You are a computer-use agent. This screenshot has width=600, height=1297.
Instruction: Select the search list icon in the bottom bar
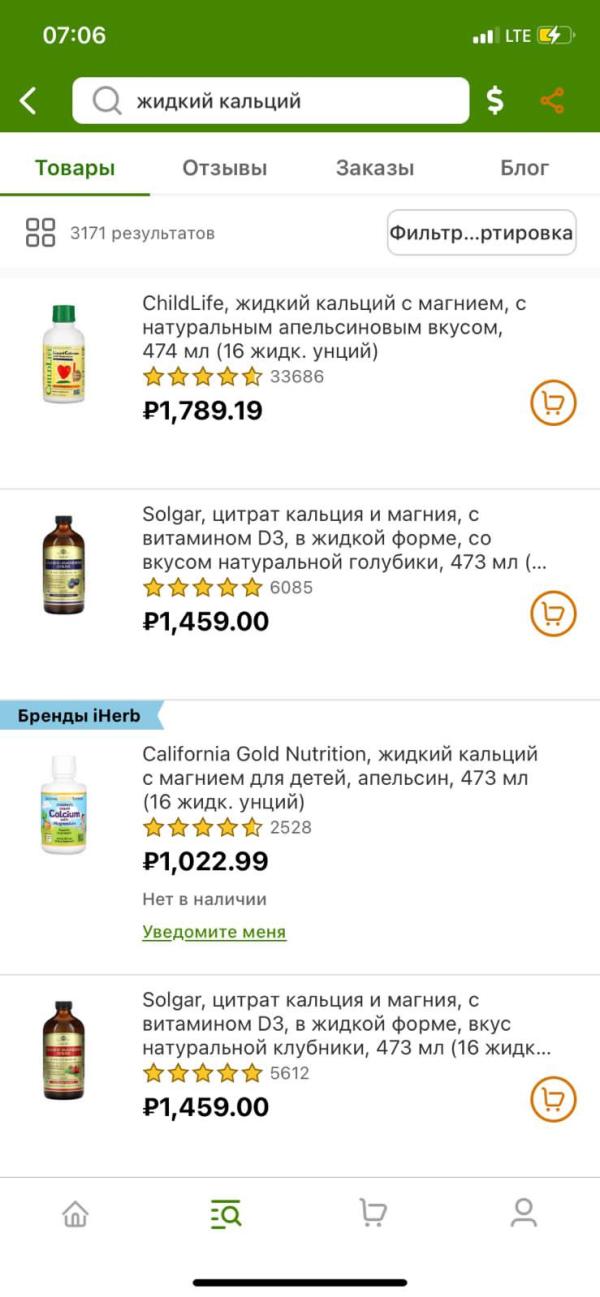click(x=225, y=1214)
